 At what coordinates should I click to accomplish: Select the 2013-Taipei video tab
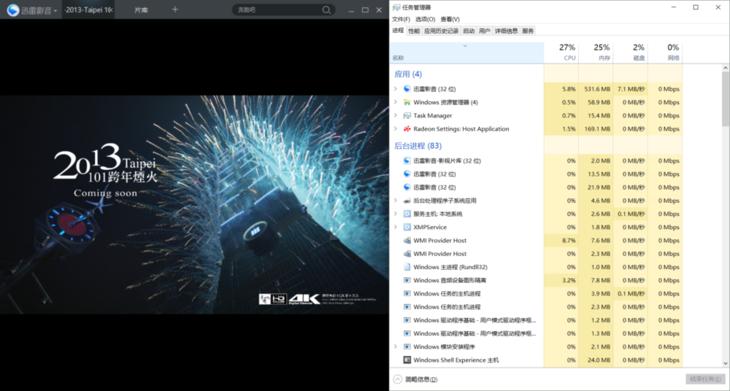tap(88, 10)
